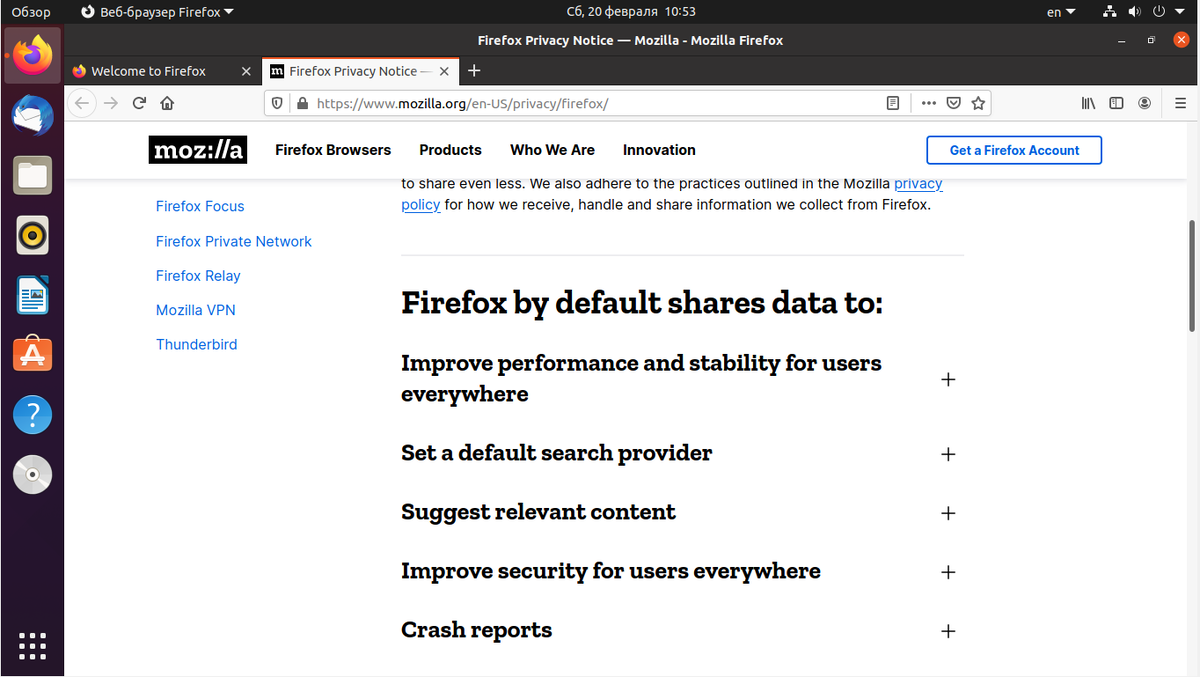
Task: Open Who We Are menu
Action: point(552,150)
